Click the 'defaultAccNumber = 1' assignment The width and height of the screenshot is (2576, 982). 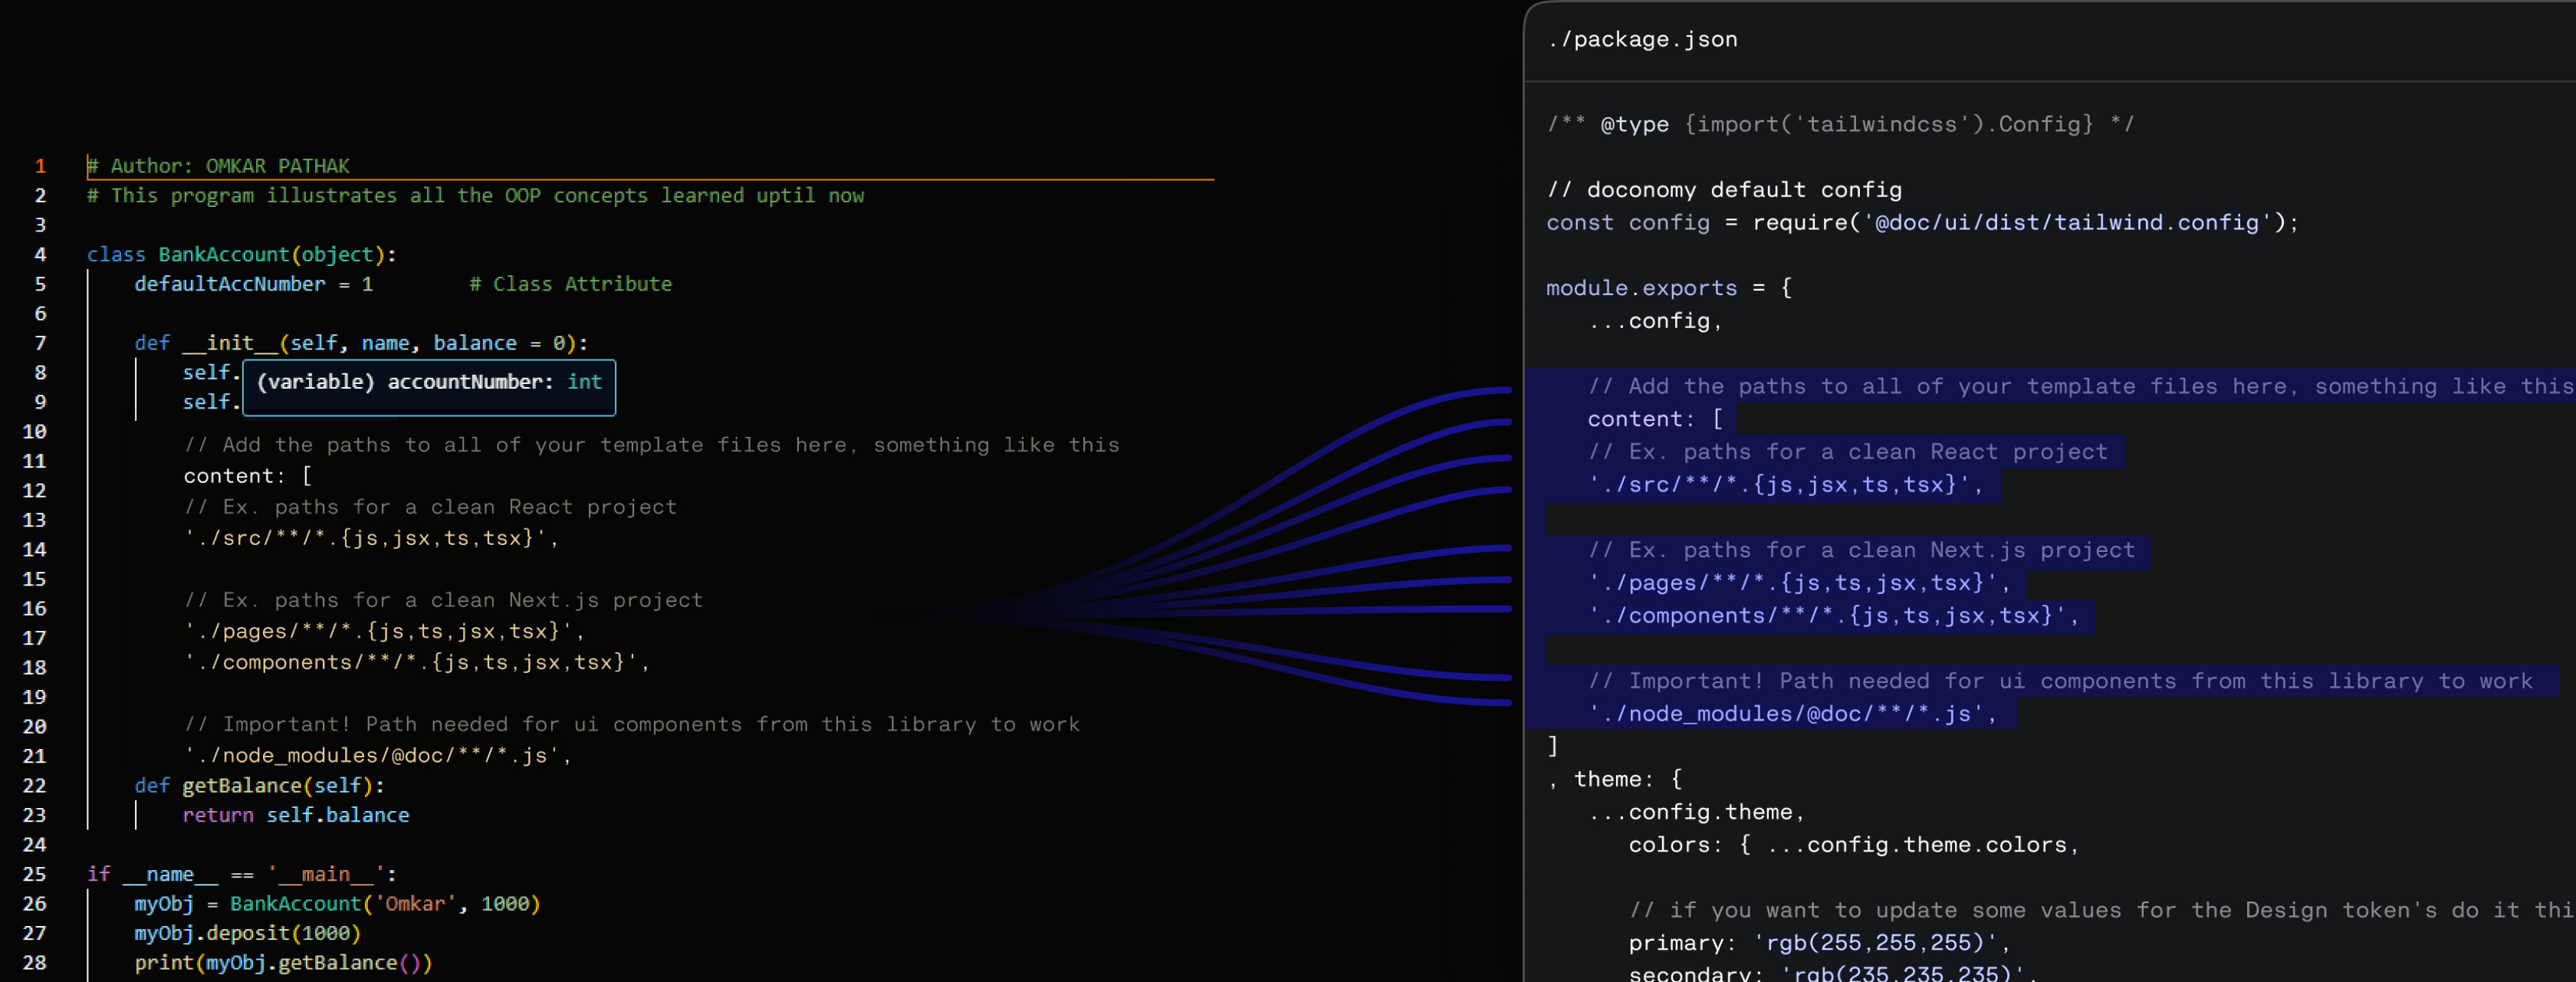(254, 284)
